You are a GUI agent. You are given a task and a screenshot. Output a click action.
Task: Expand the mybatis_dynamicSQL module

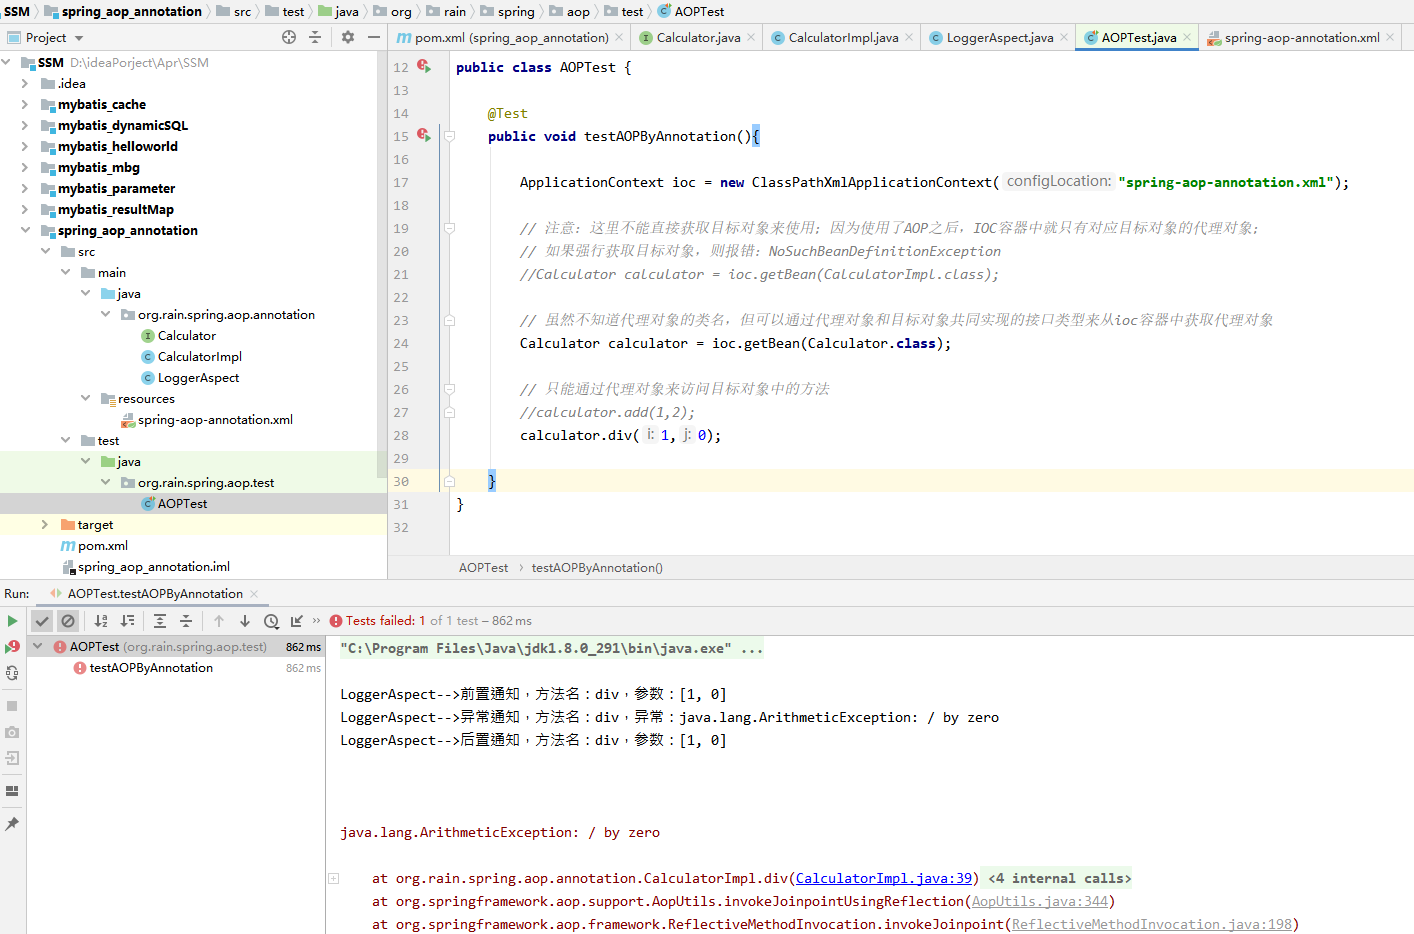coord(25,125)
